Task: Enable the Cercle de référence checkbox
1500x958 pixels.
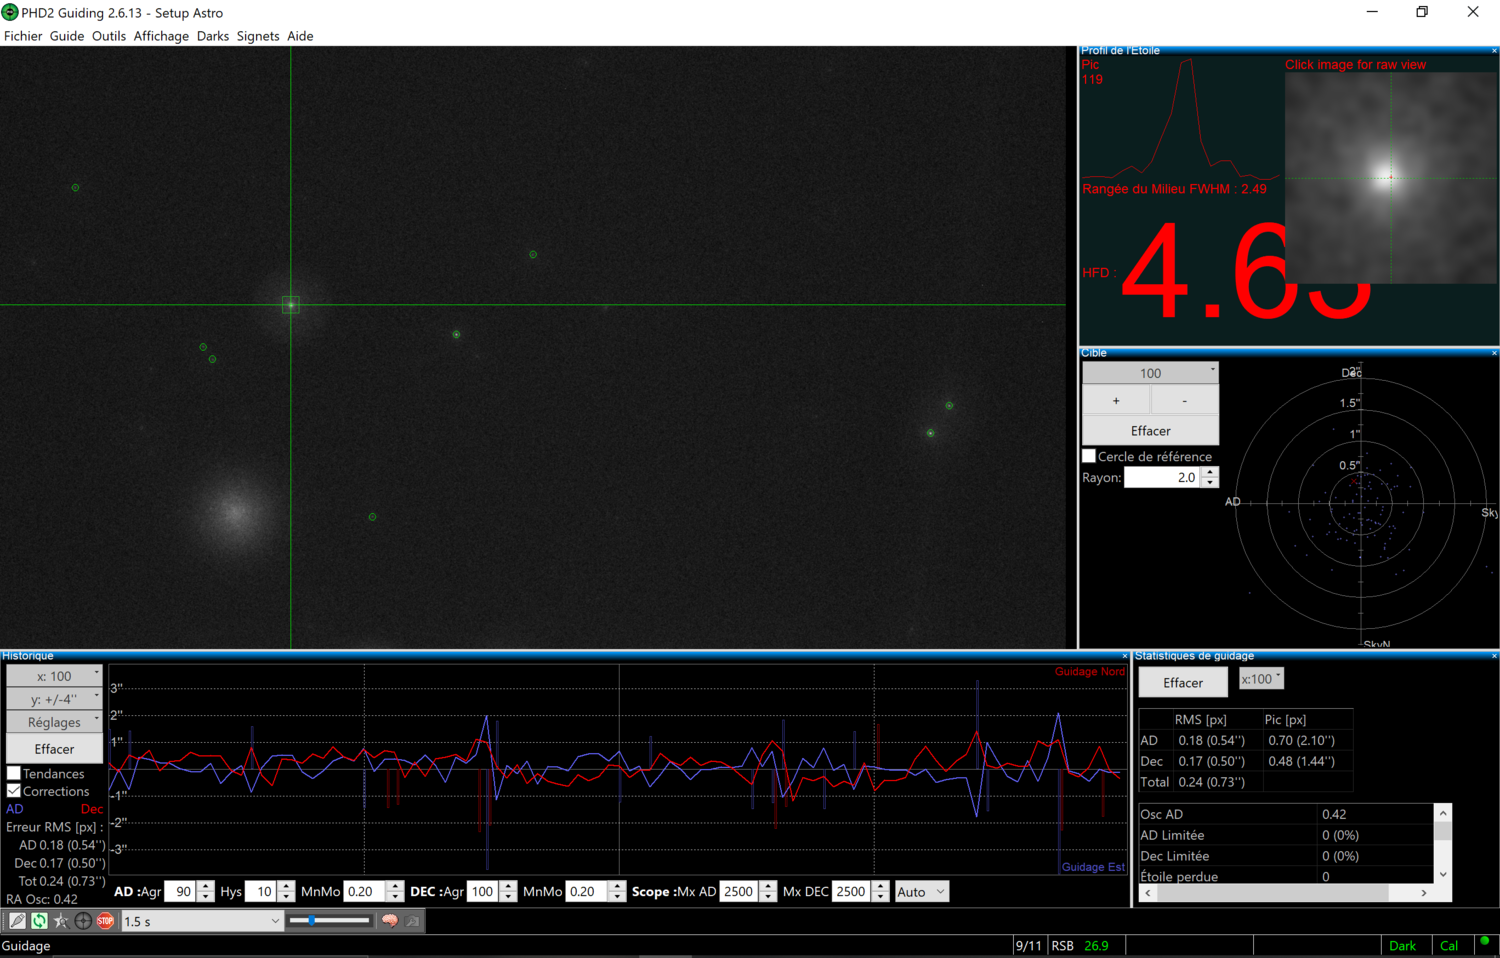Action: (1089, 456)
